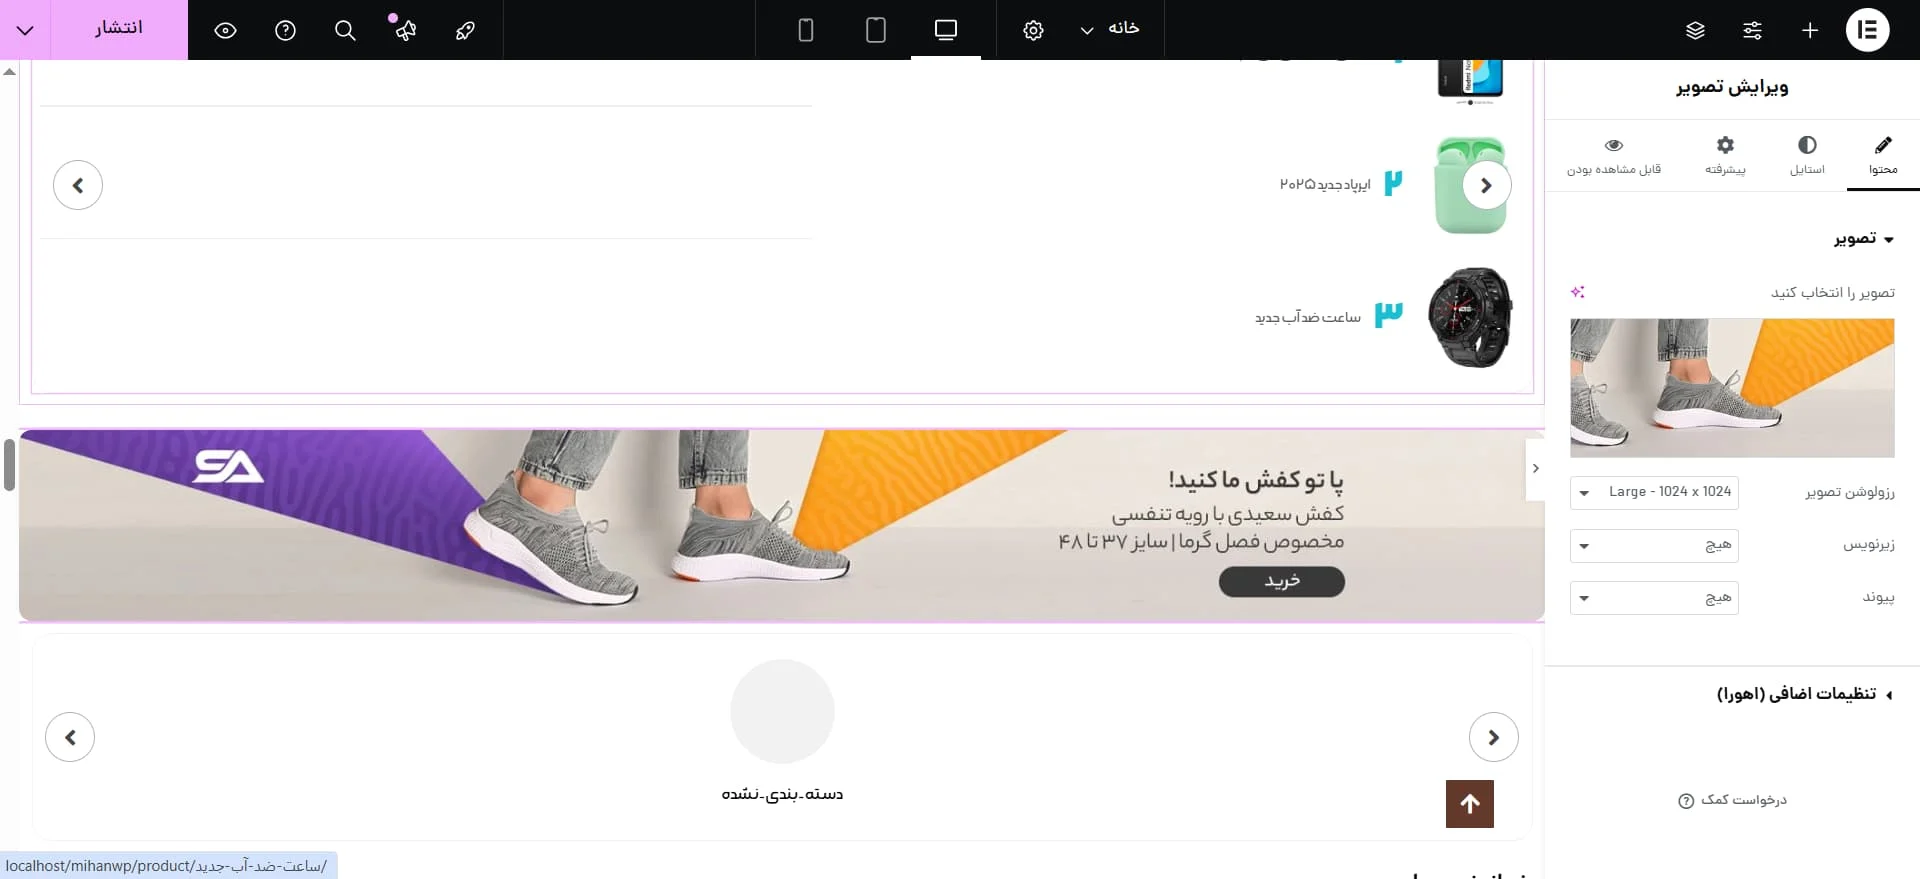1920x879 pixels.
Task: Switch to tablet preview mode
Action: click(x=876, y=30)
